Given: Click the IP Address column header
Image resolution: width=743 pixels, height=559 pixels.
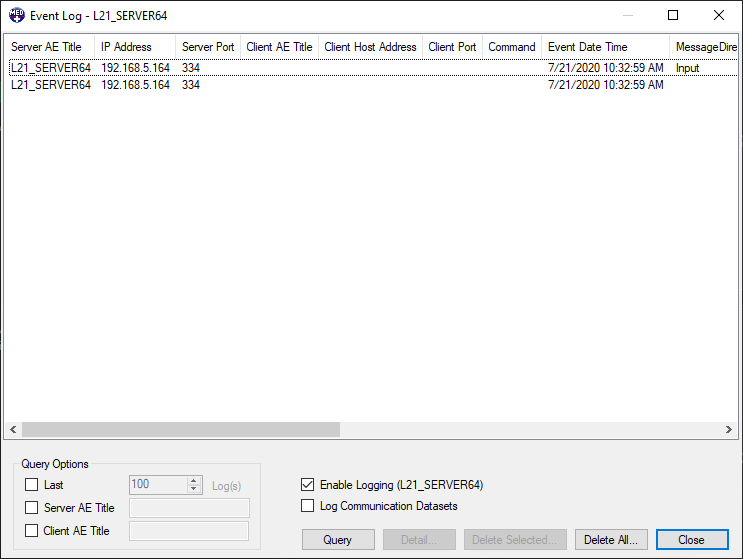Looking at the screenshot, I should tap(127, 47).
